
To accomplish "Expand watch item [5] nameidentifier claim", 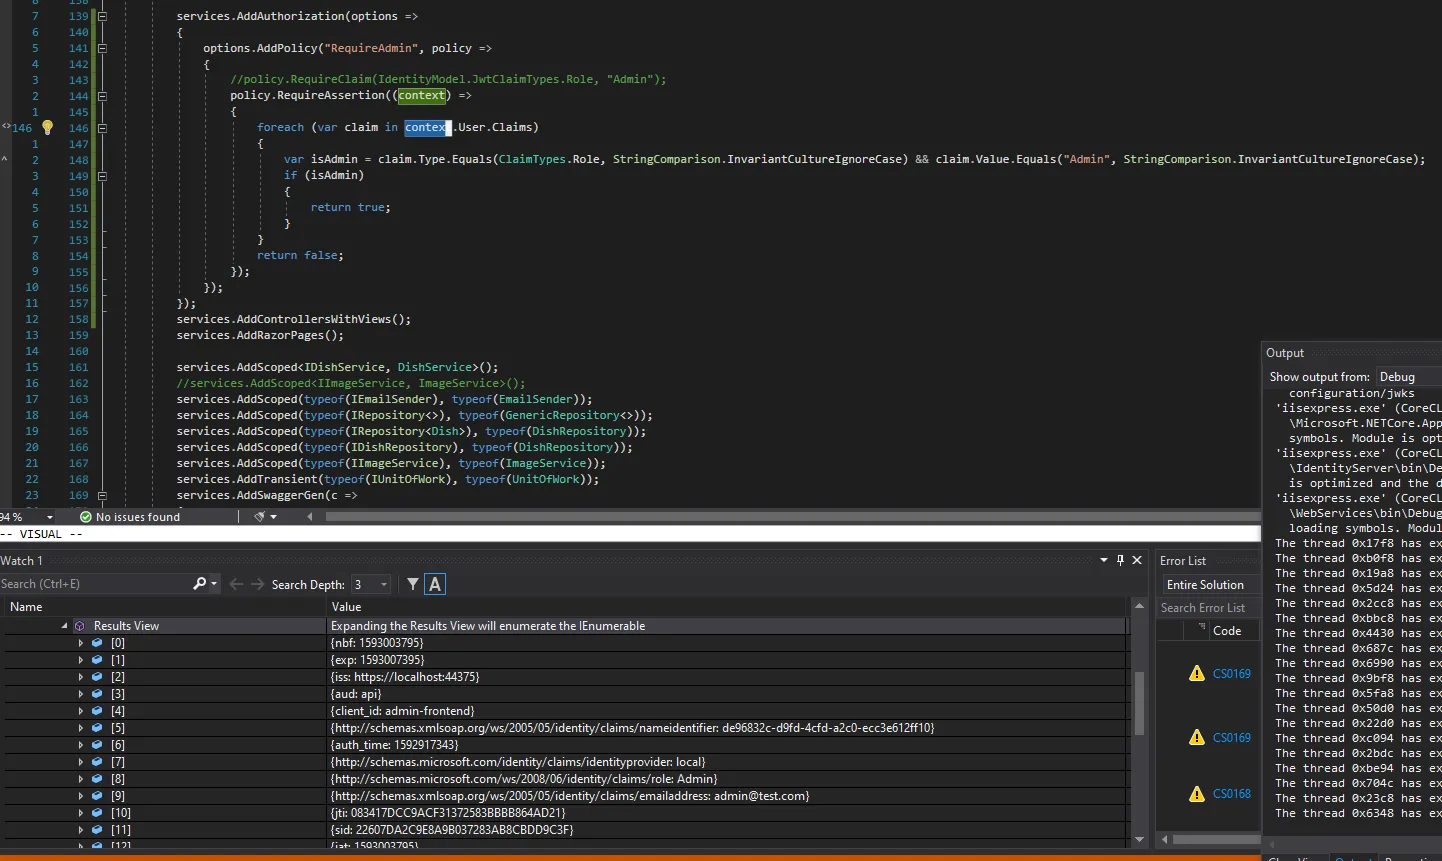I will tap(81, 728).
